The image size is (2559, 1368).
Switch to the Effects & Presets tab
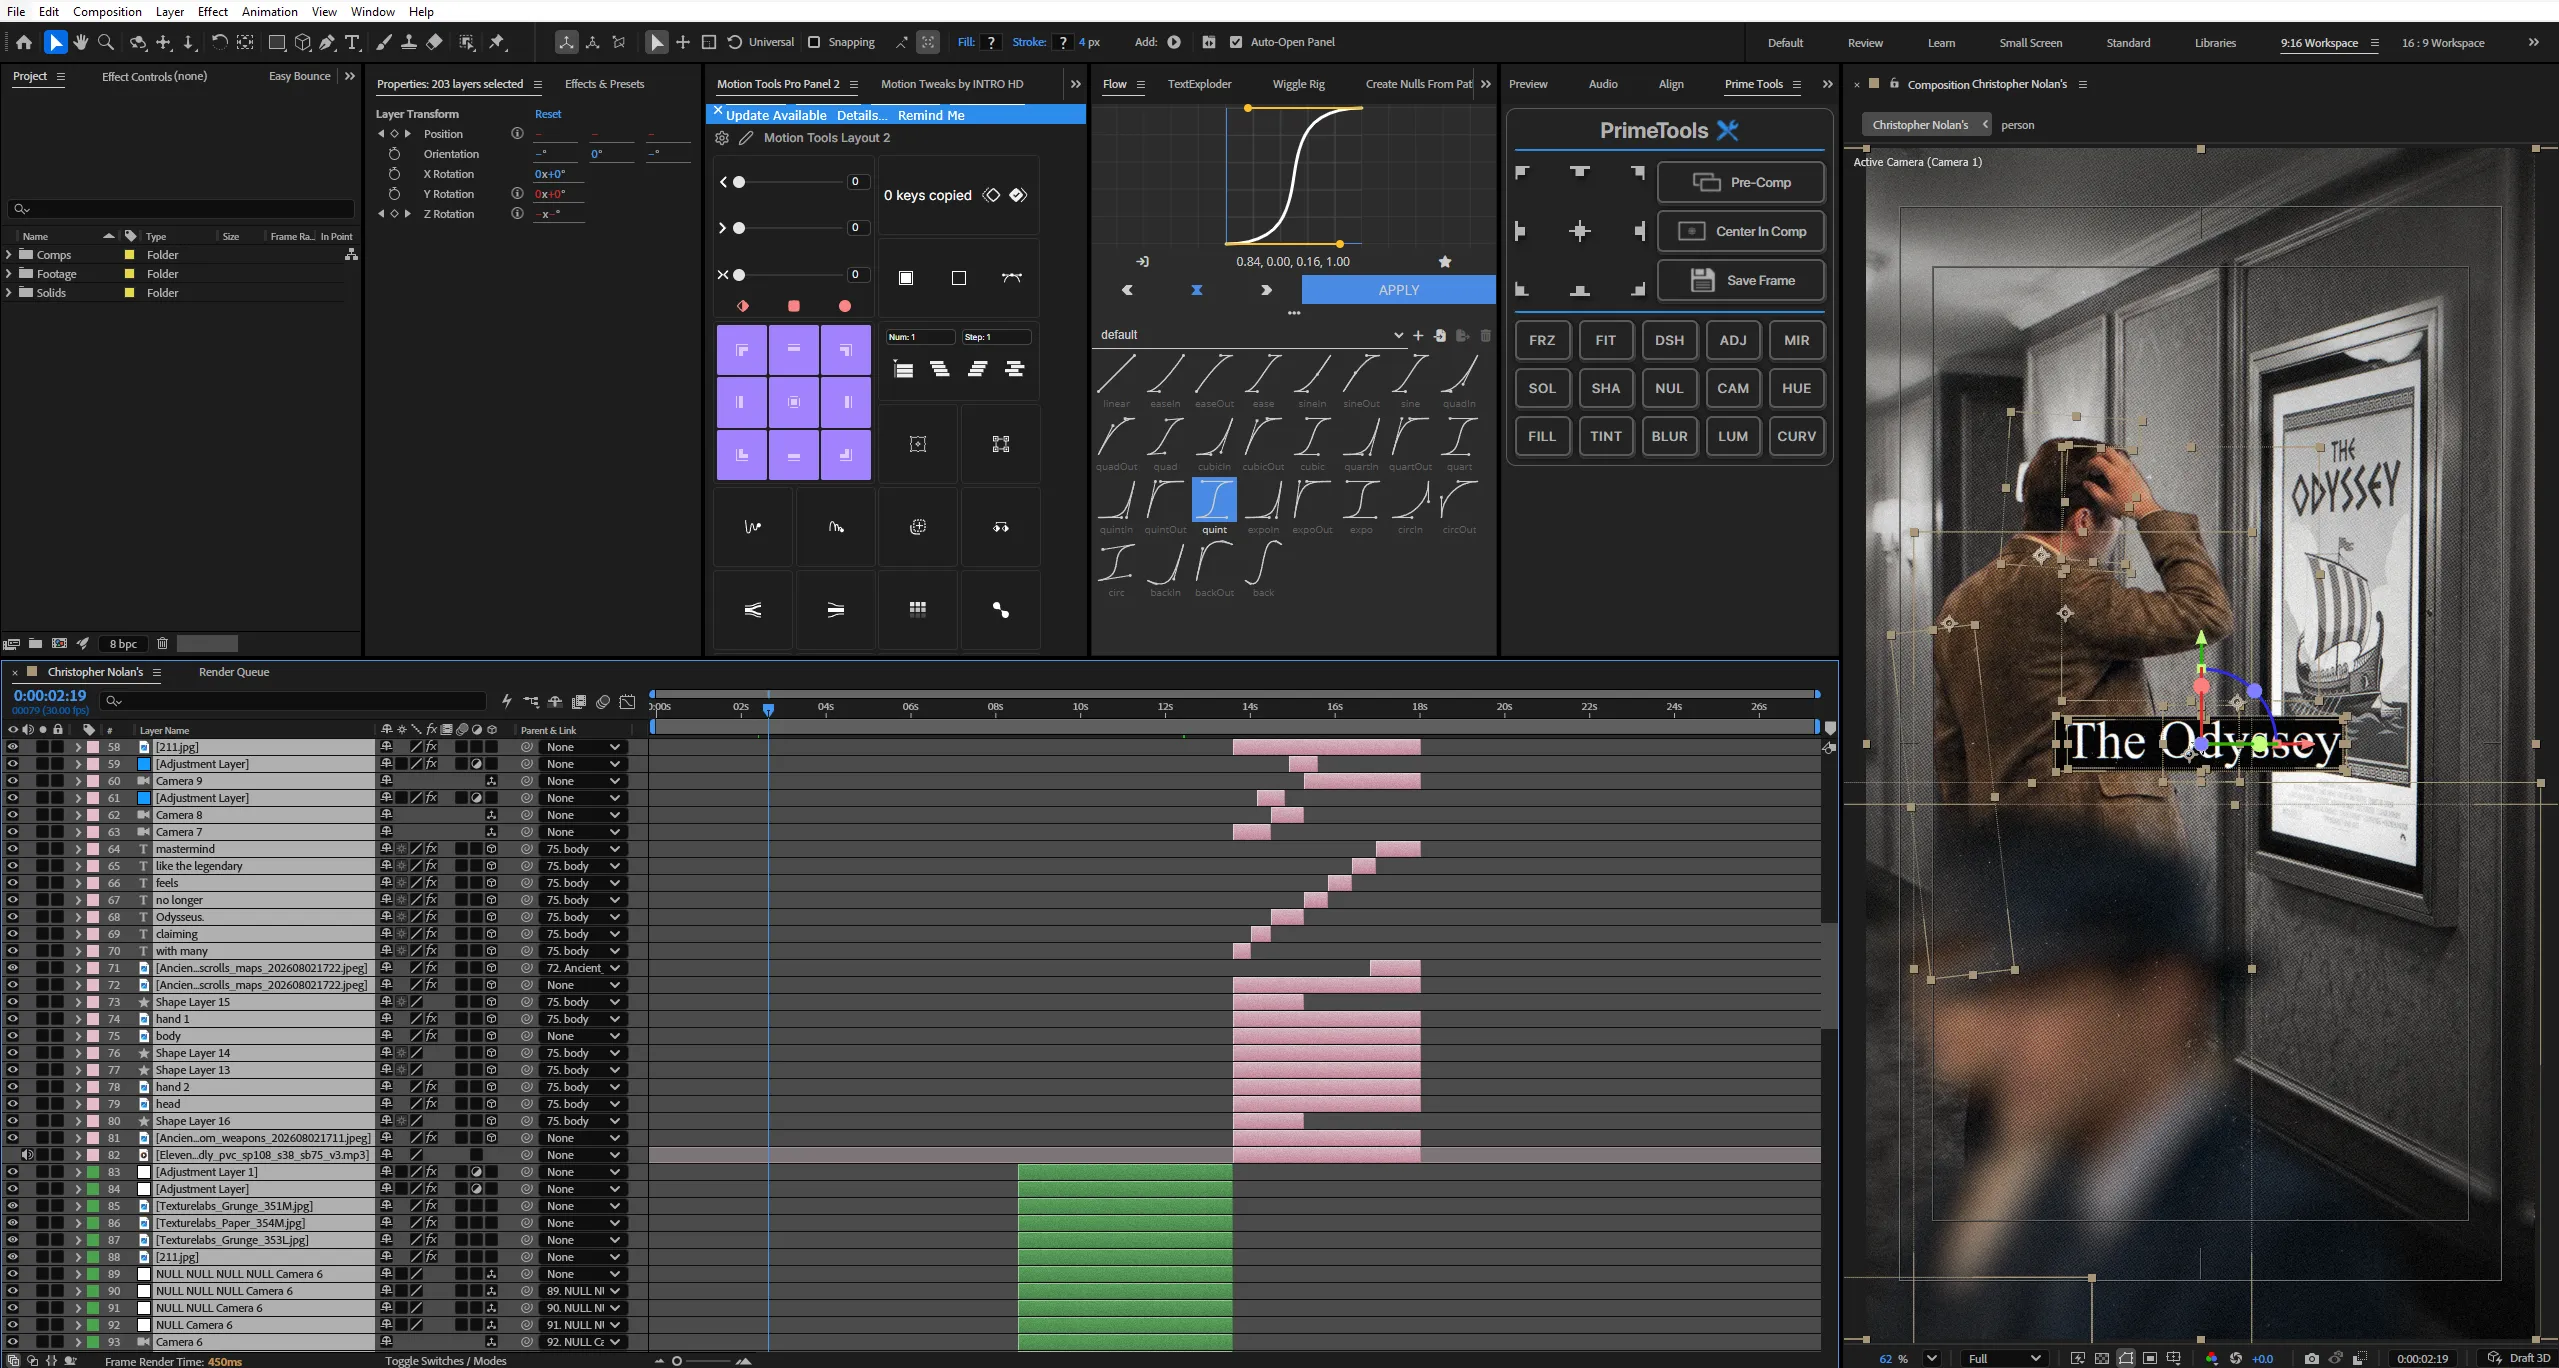pyautogui.click(x=604, y=84)
